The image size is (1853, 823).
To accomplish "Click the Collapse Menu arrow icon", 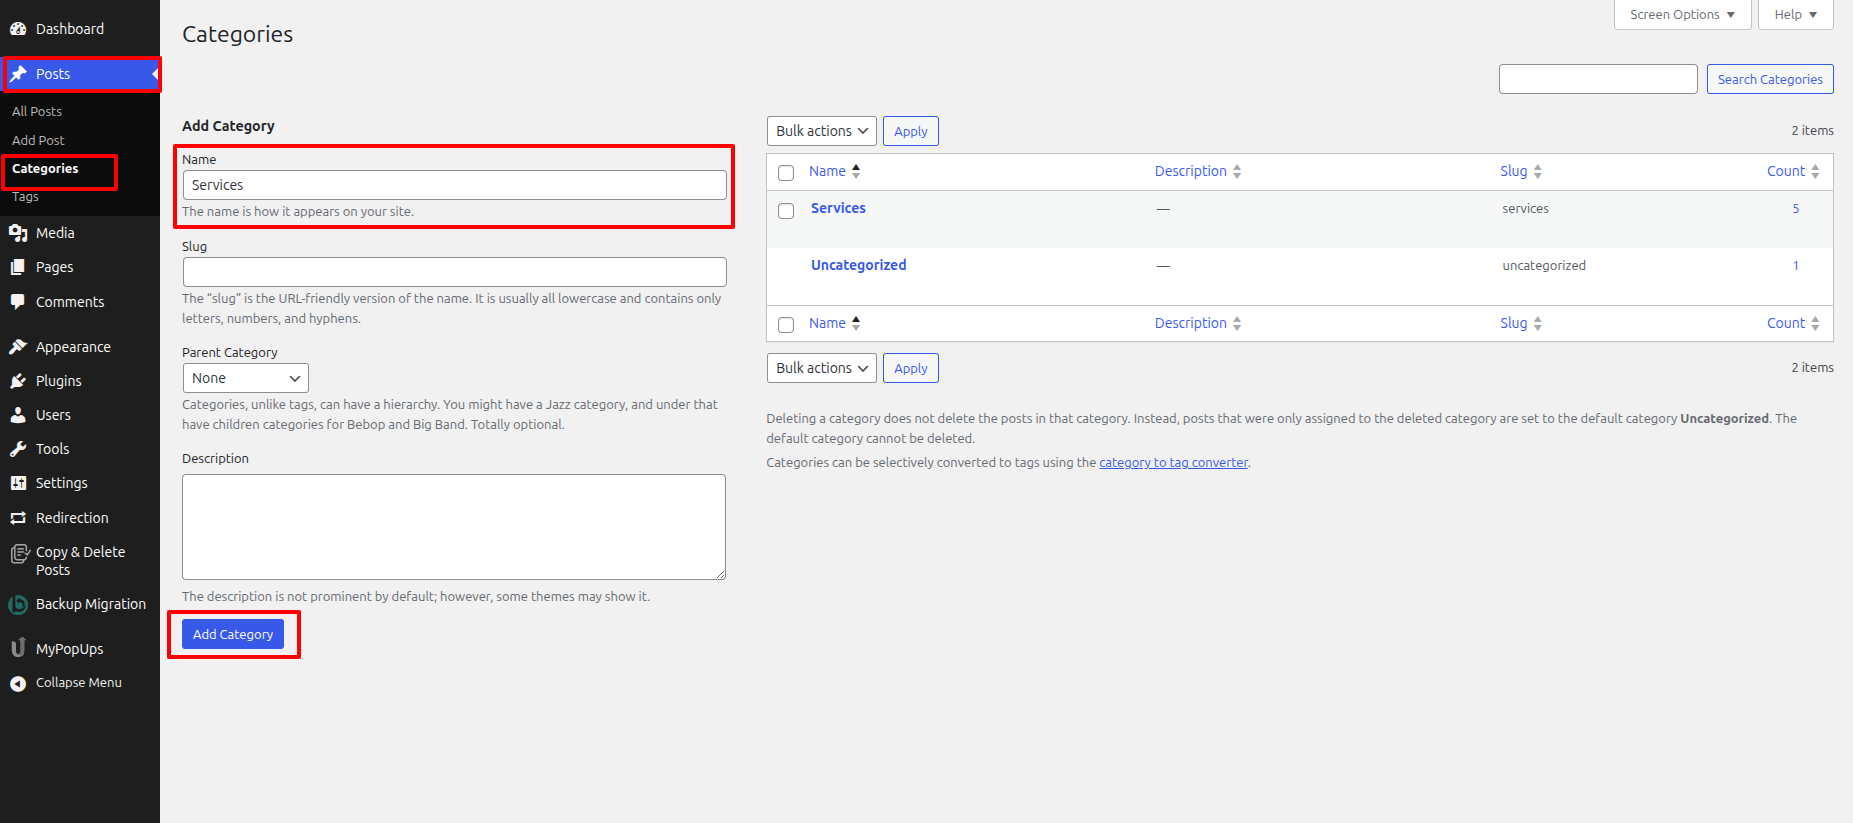I will pyautogui.click(x=18, y=683).
